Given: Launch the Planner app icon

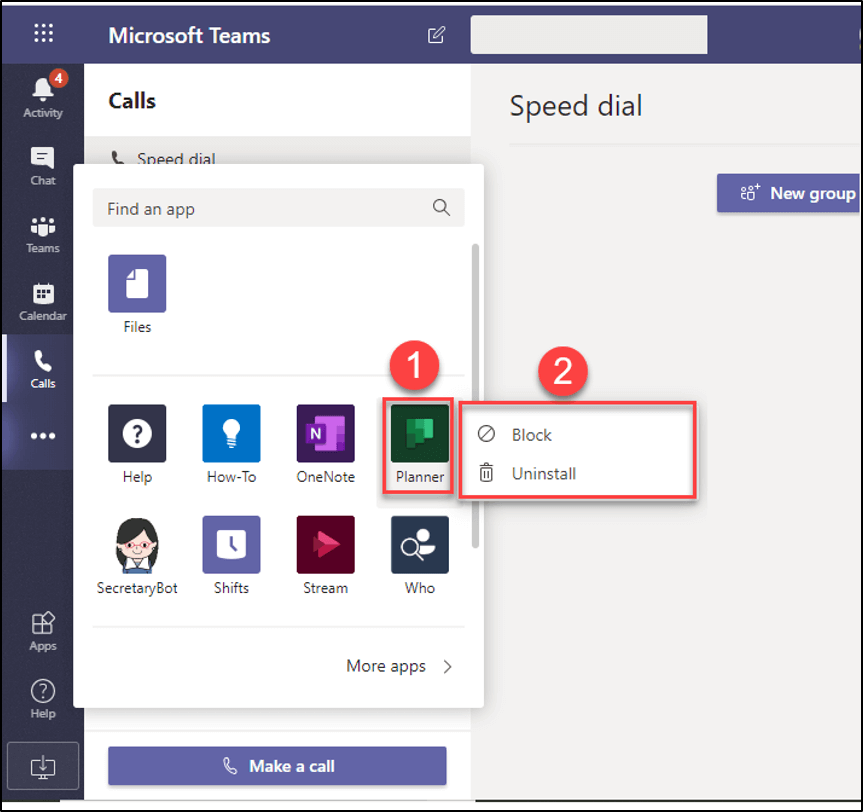Looking at the screenshot, I should (418, 433).
